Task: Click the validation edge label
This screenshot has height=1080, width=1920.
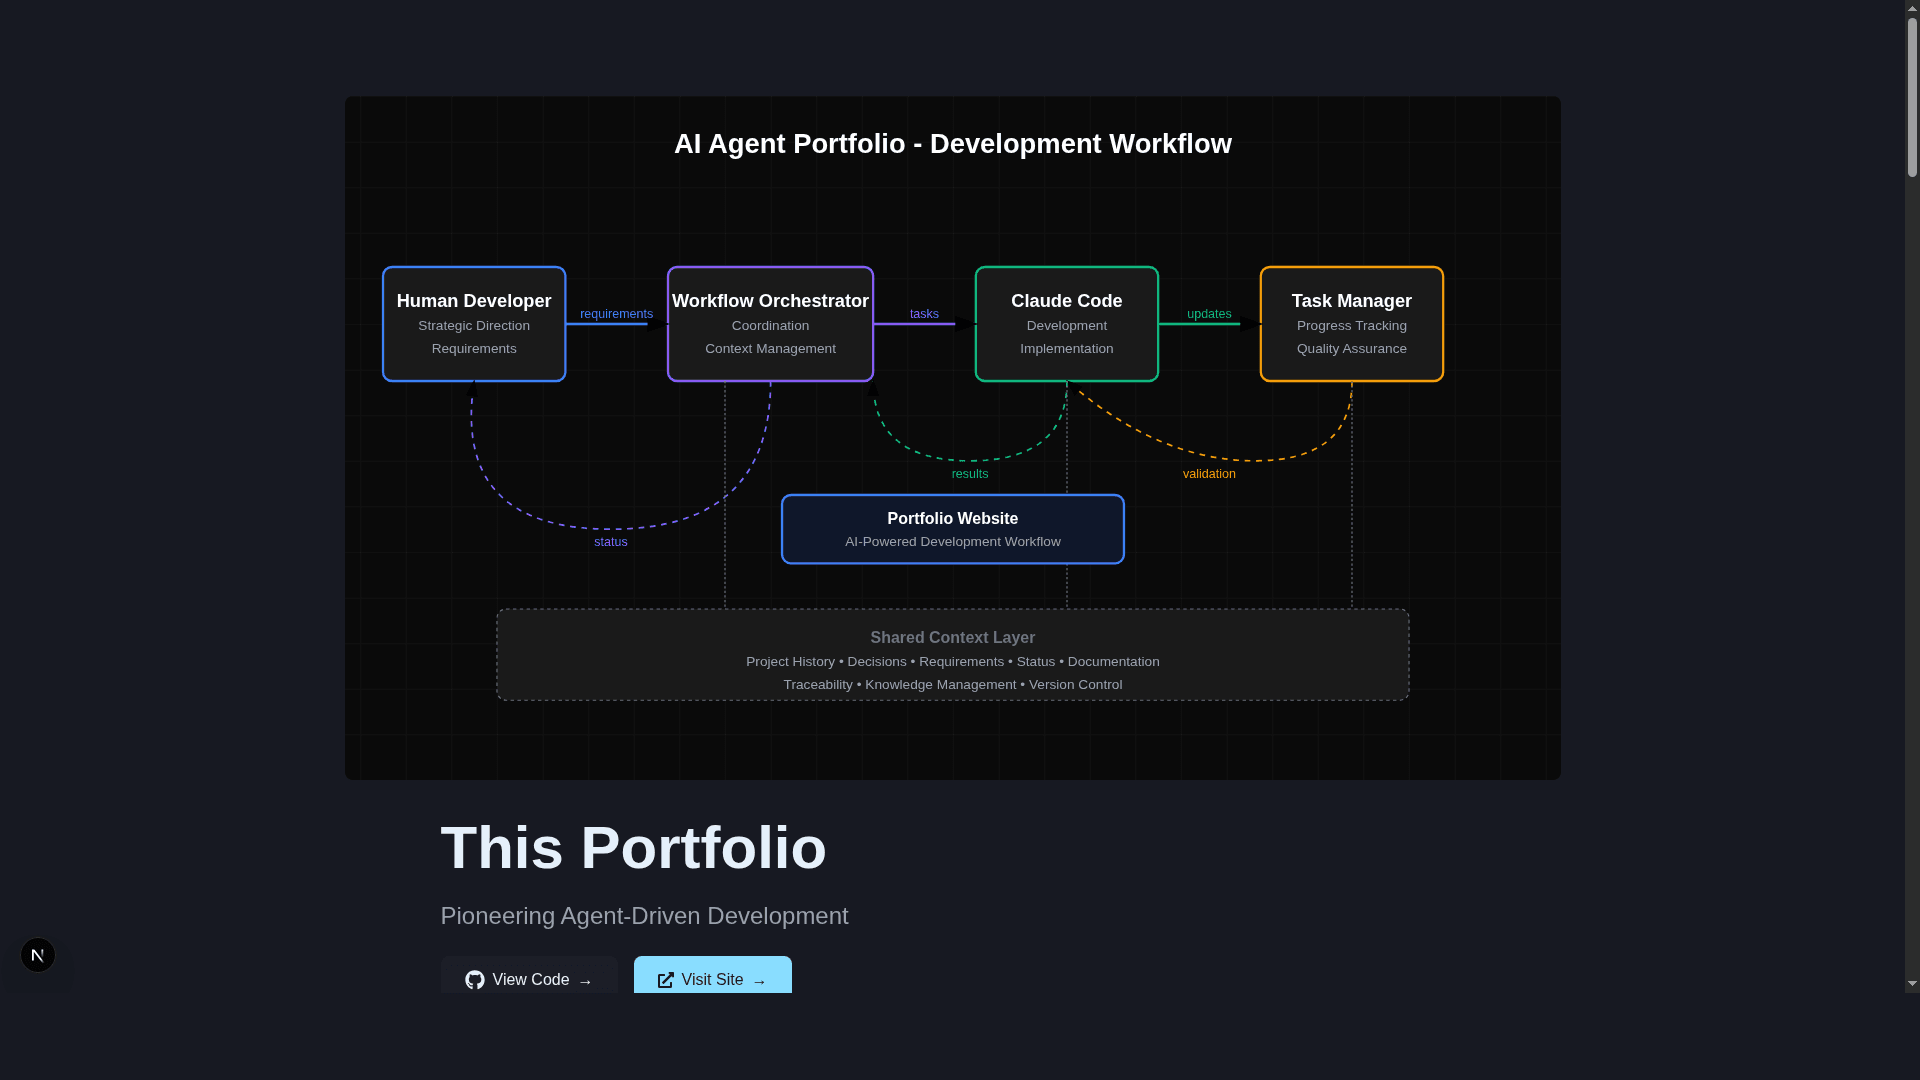Action: tap(1209, 473)
